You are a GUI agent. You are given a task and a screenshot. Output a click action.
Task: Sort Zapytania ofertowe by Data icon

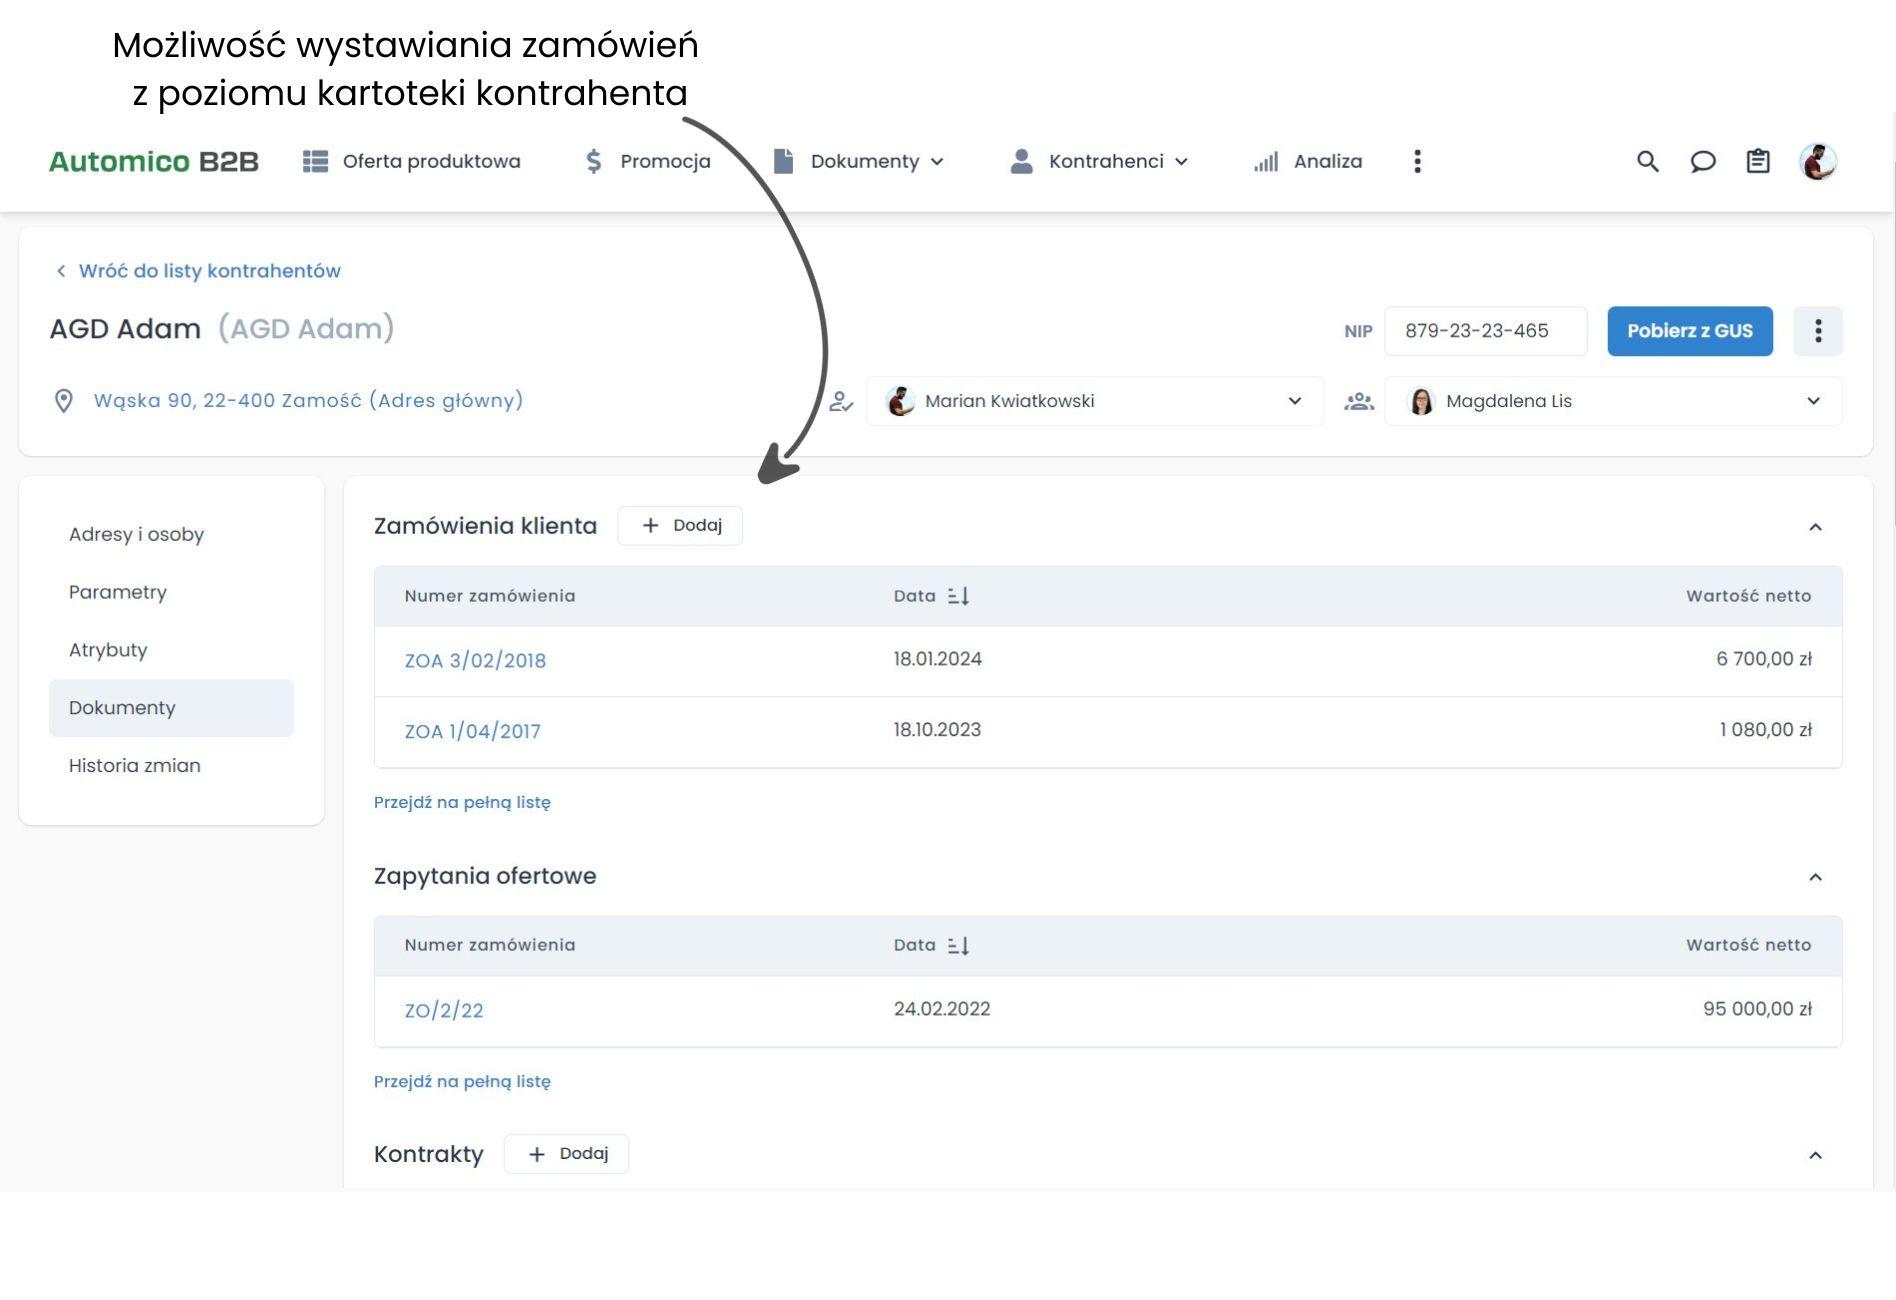[x=958, y=945]
